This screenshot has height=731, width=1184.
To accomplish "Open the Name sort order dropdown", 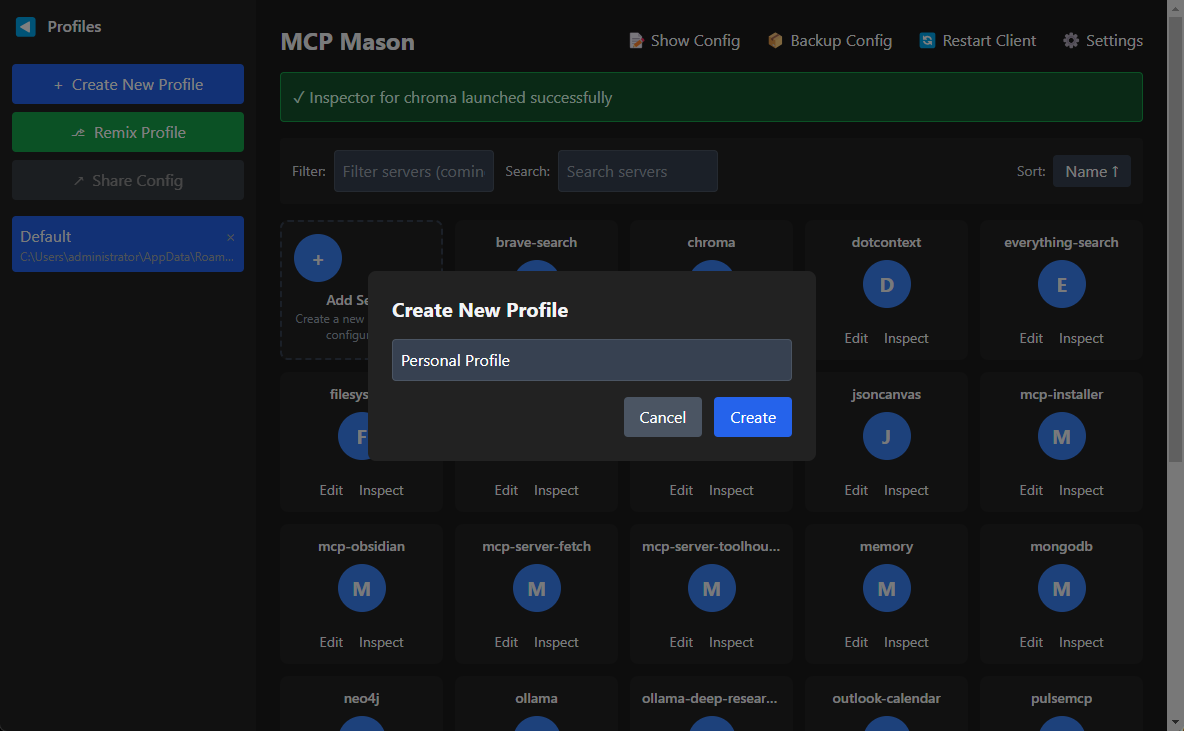I will [1091, 171].
